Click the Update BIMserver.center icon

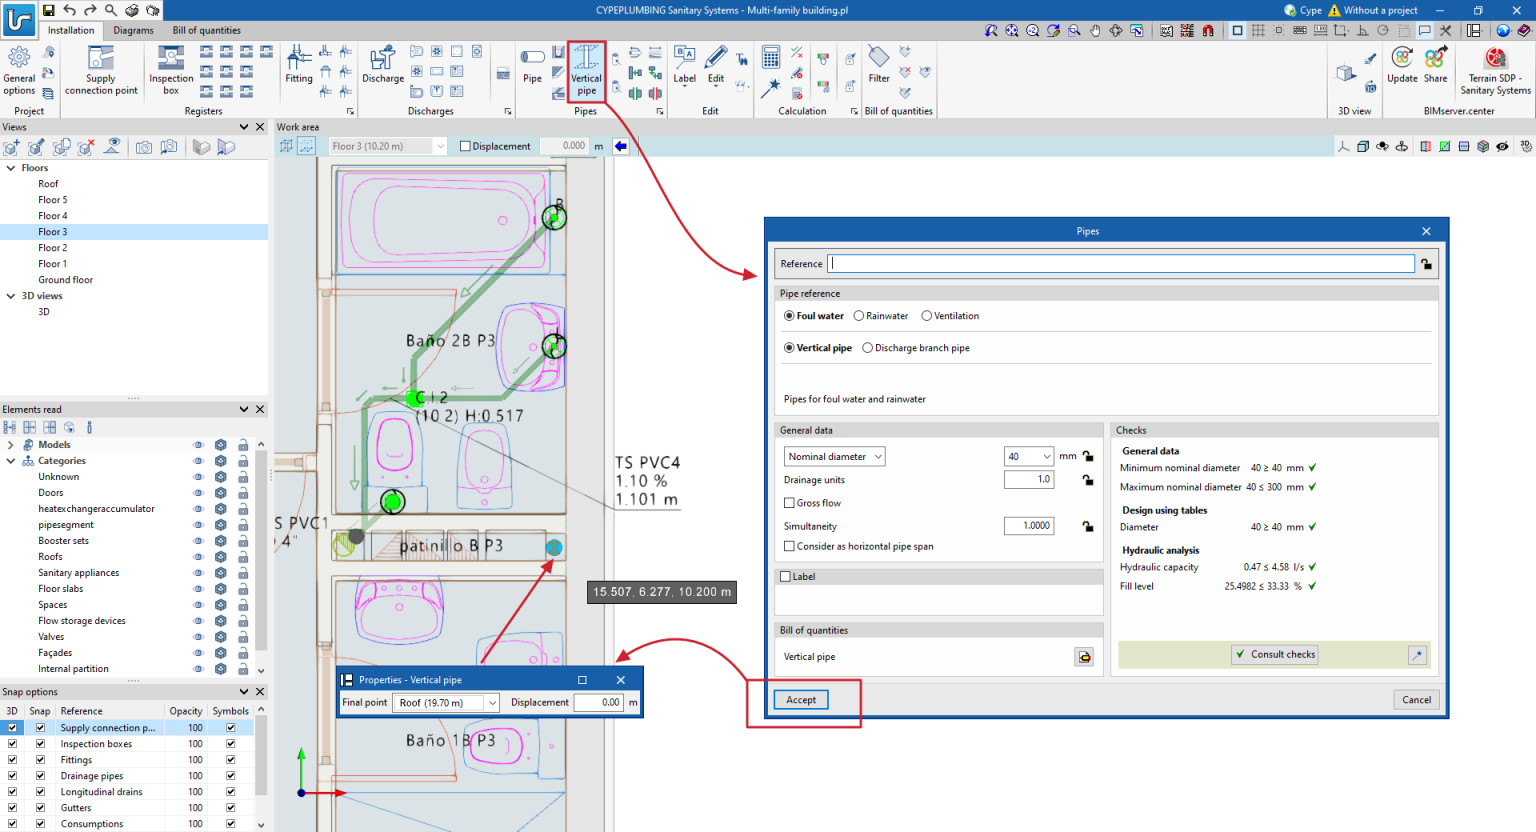[1402, 65]
